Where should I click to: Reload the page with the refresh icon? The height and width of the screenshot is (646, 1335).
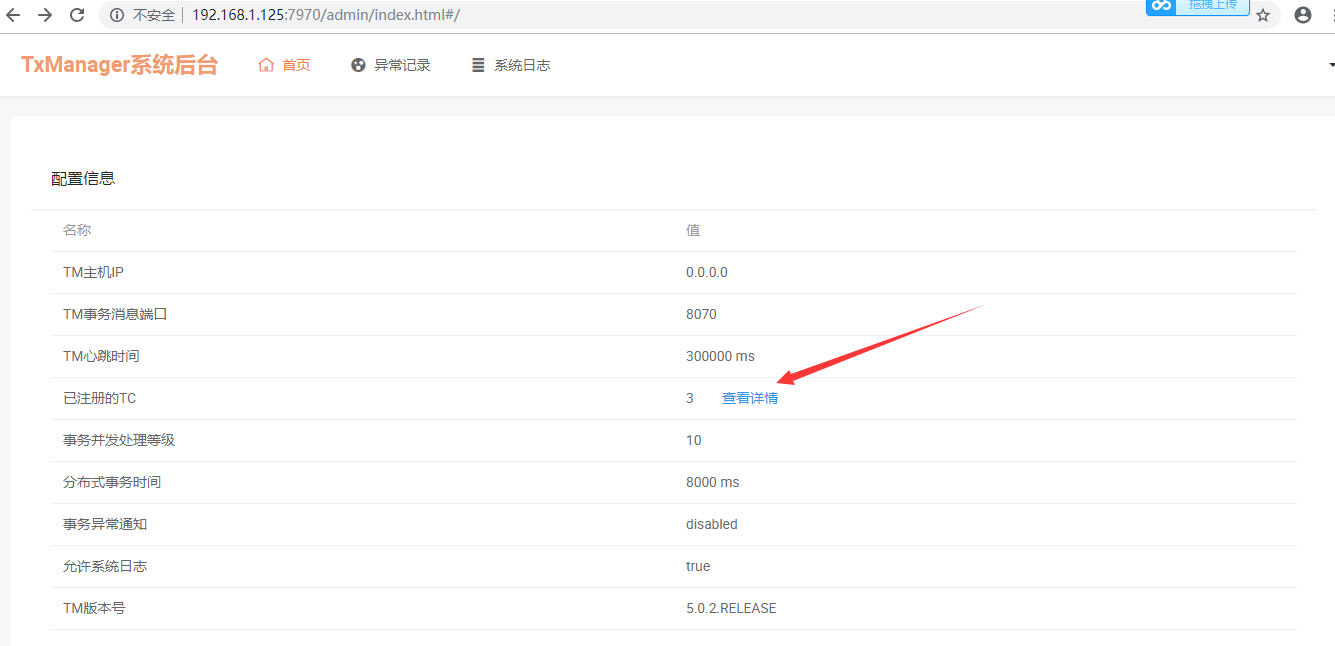coord(77,15)
